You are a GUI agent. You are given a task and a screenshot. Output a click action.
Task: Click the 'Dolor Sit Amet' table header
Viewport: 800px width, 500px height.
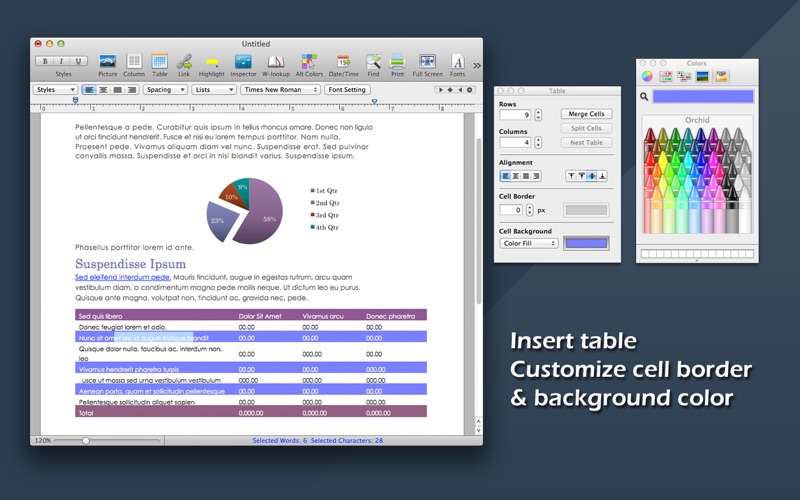click(260, 316)
